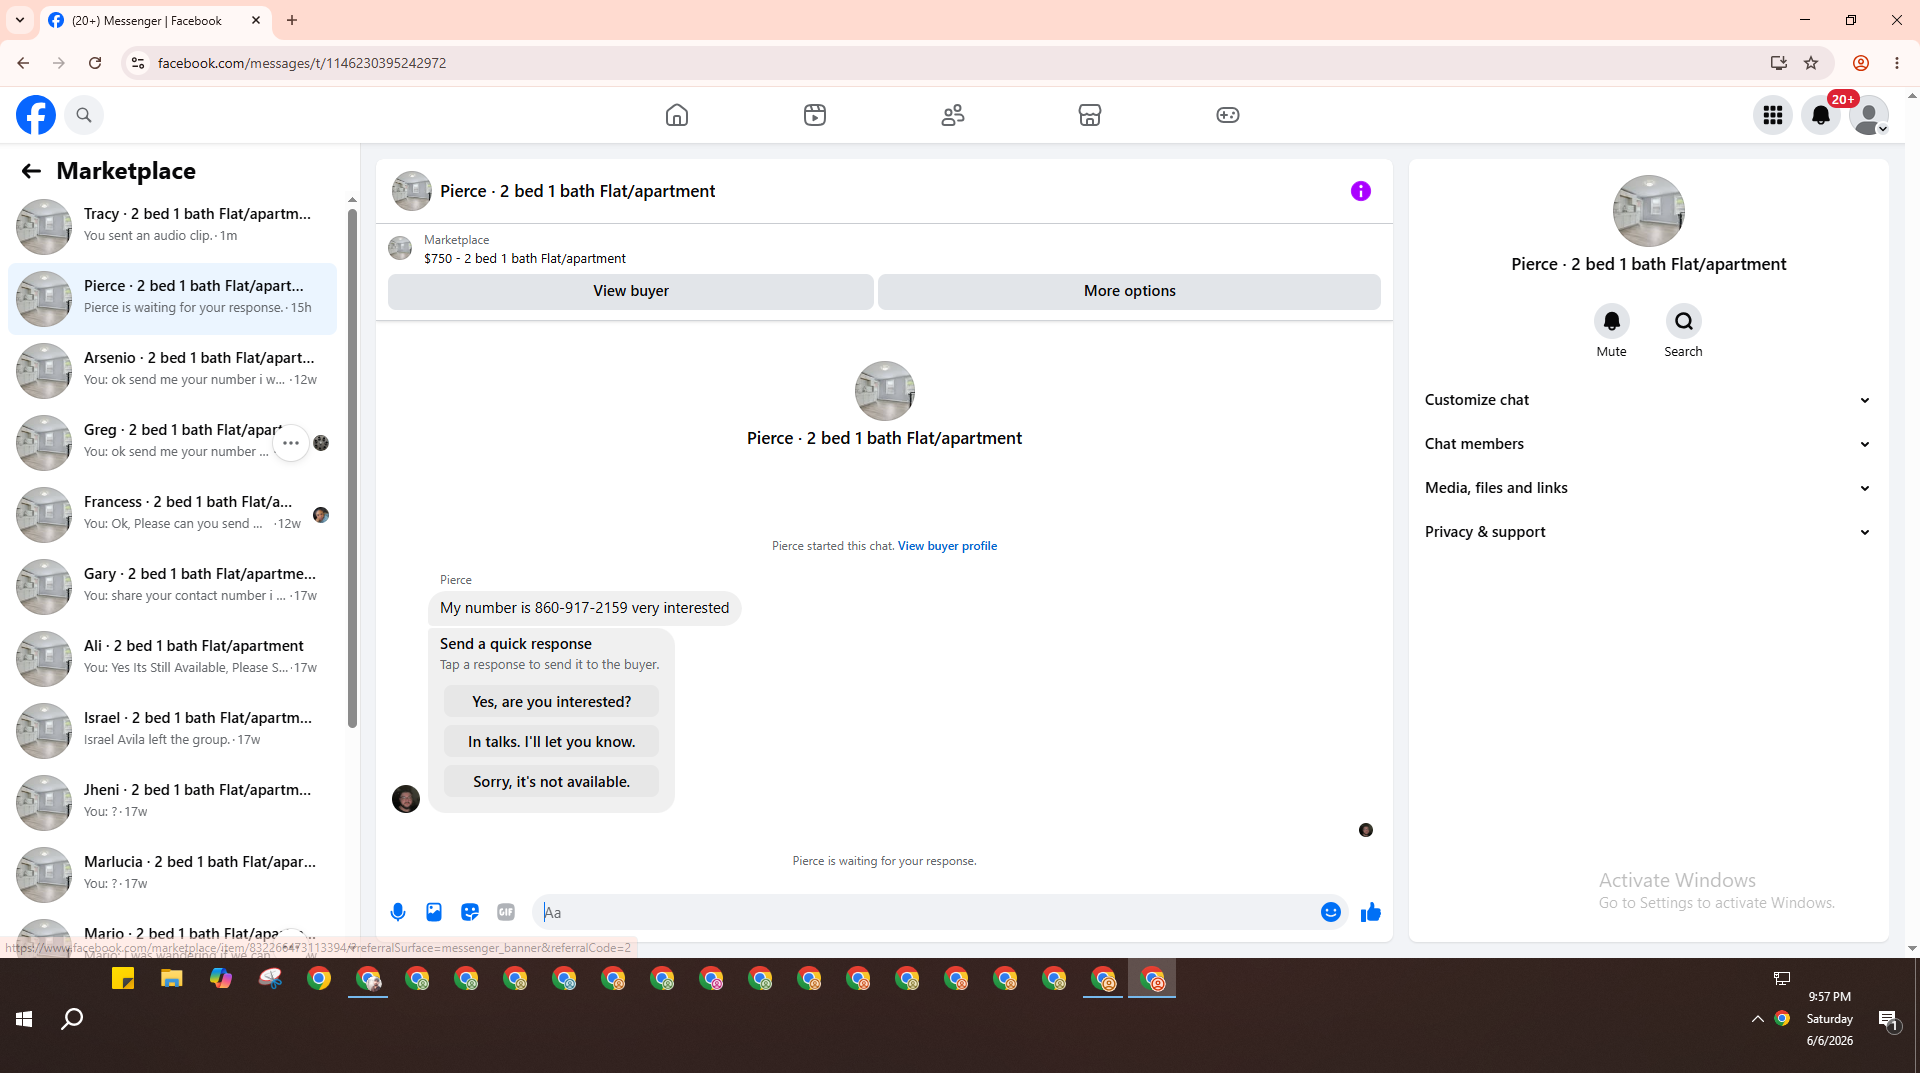The height and width of the screenshot is (1073, 1920).
Task: Expand Media, files and links section
Action: pos(1648,488)
